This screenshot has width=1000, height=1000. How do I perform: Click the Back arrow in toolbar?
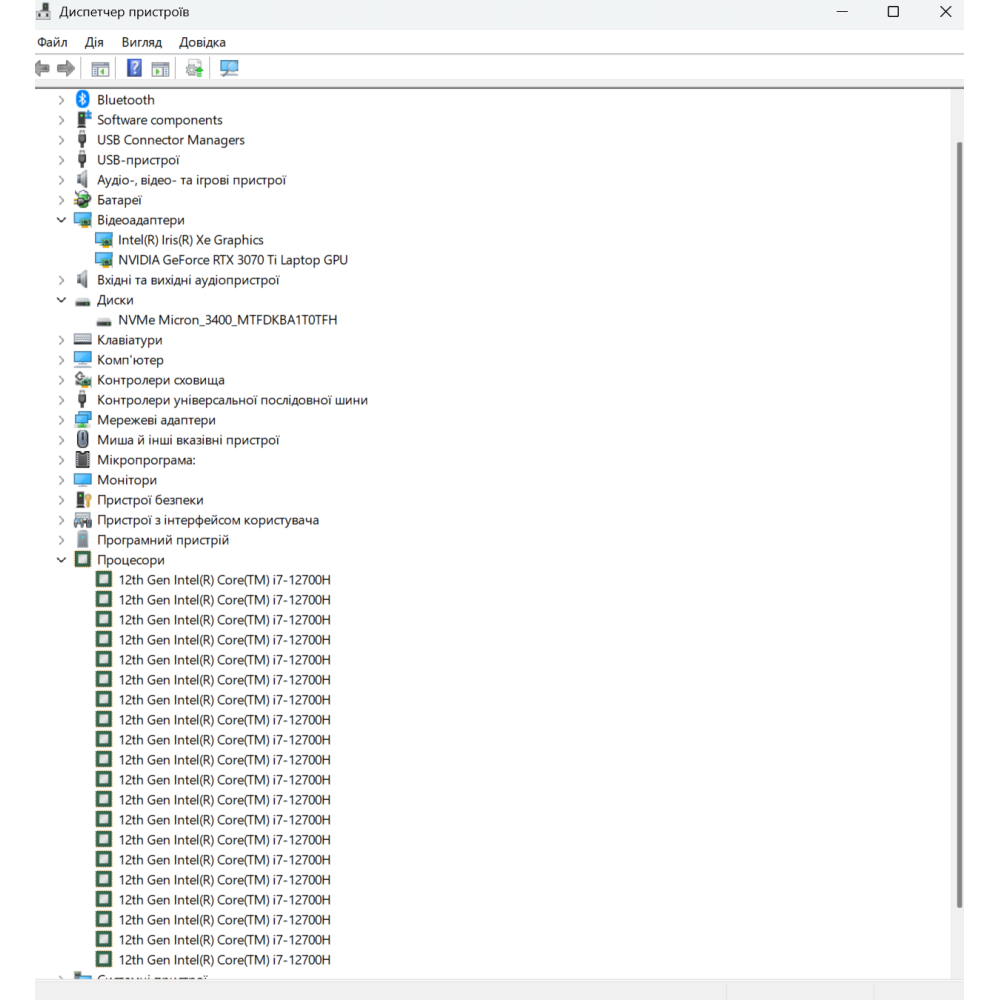[42, 68]
